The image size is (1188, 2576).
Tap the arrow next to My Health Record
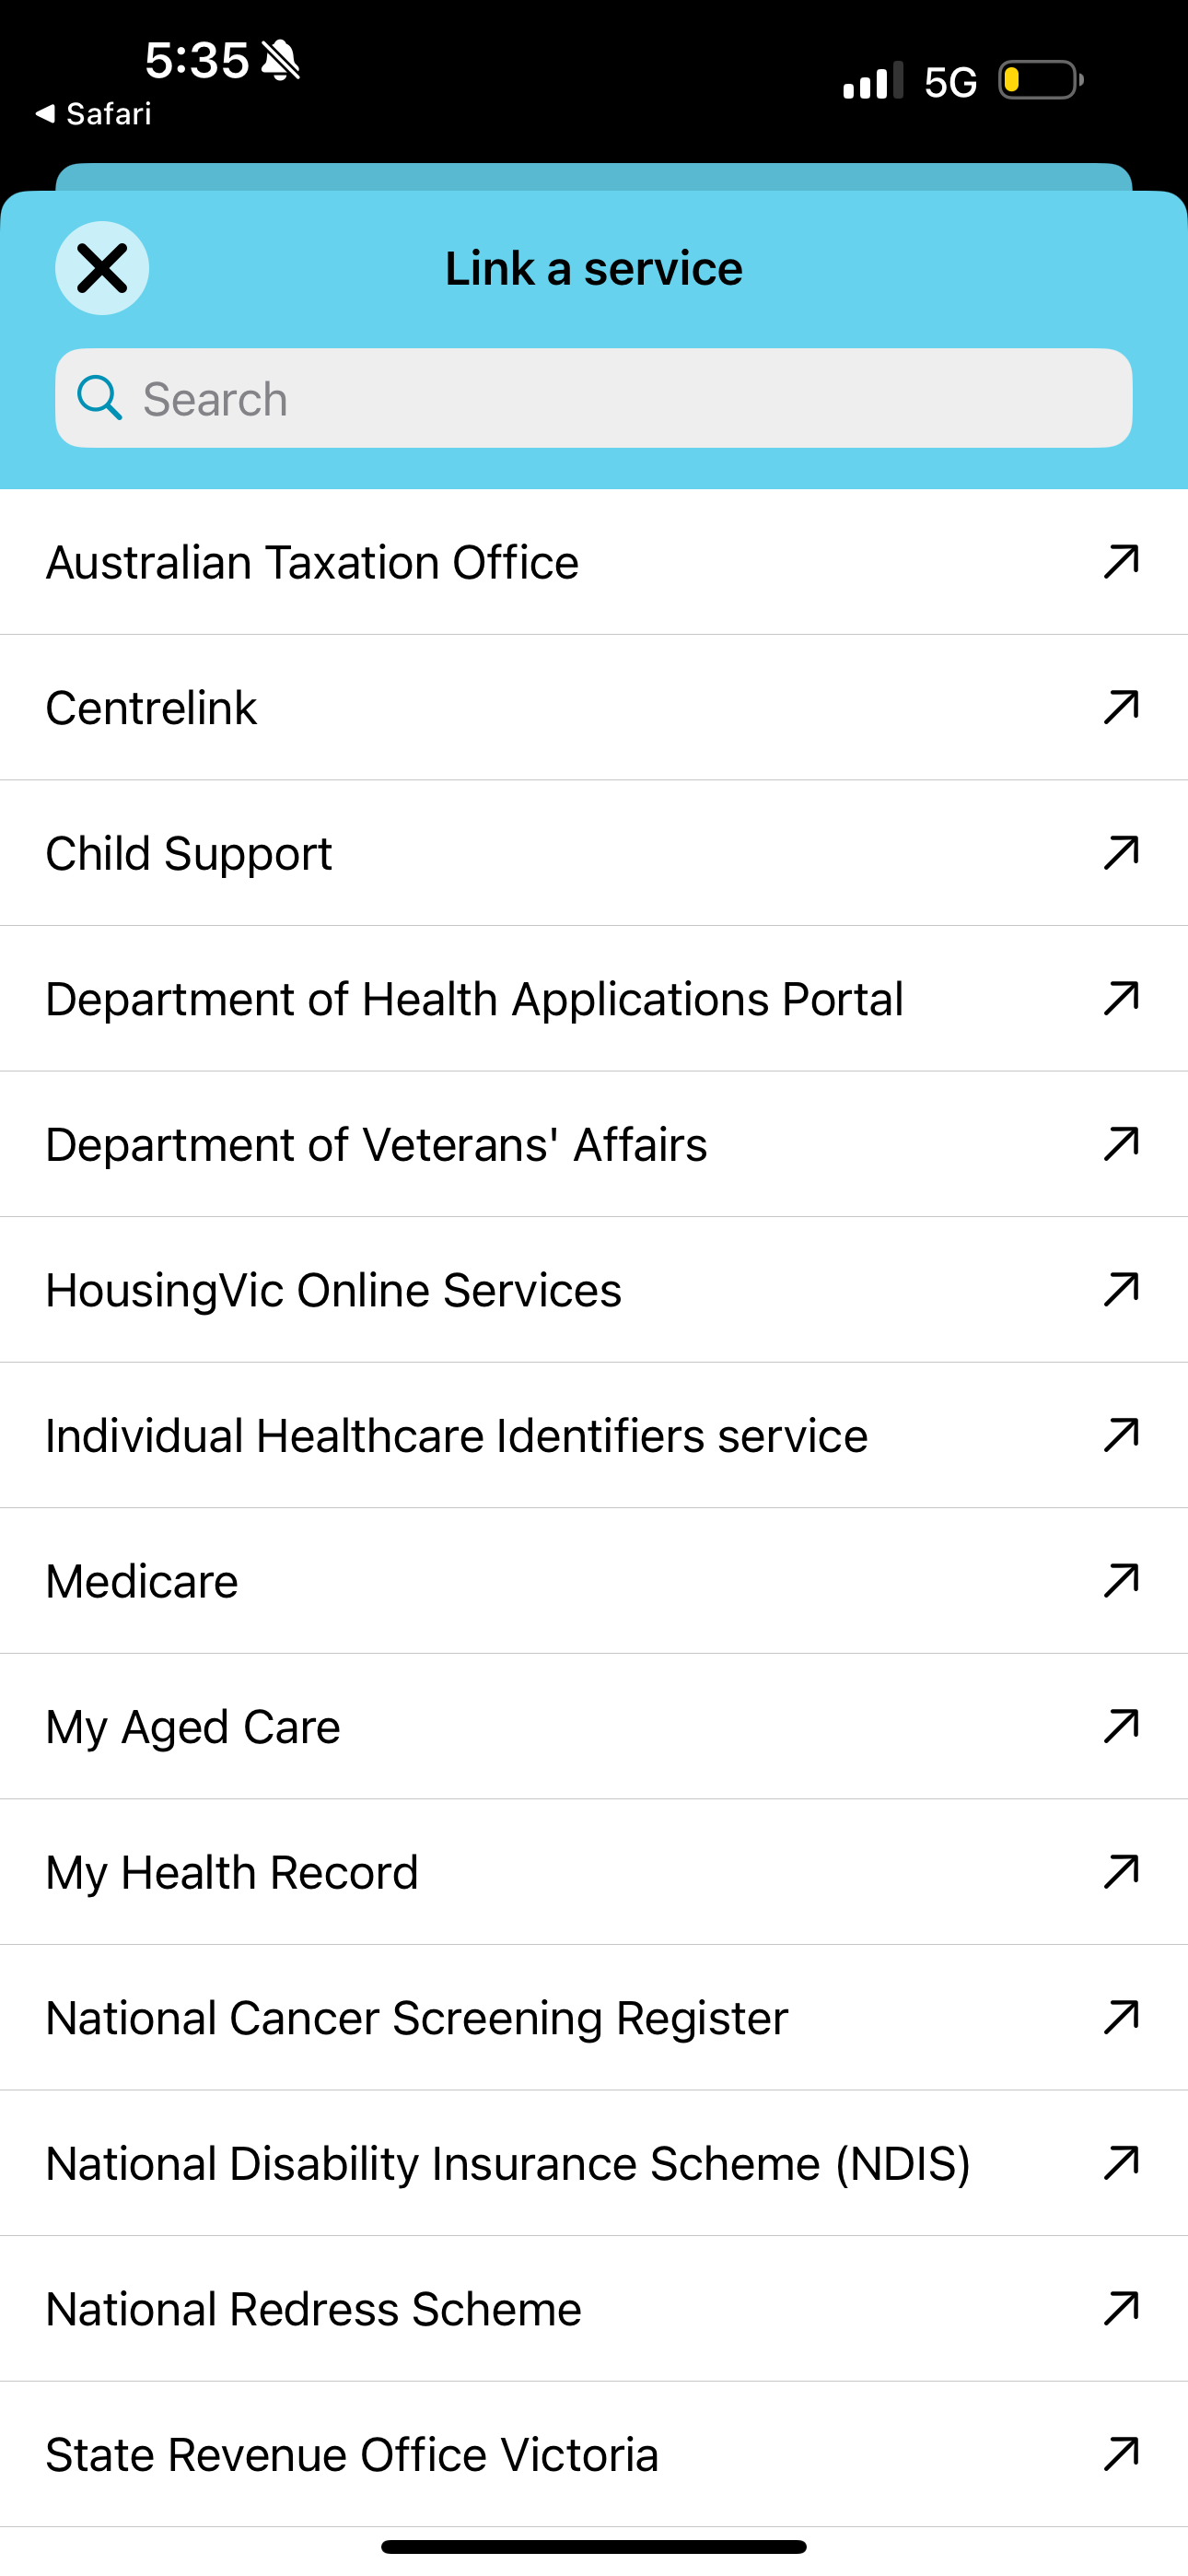click(1121, 1872)
